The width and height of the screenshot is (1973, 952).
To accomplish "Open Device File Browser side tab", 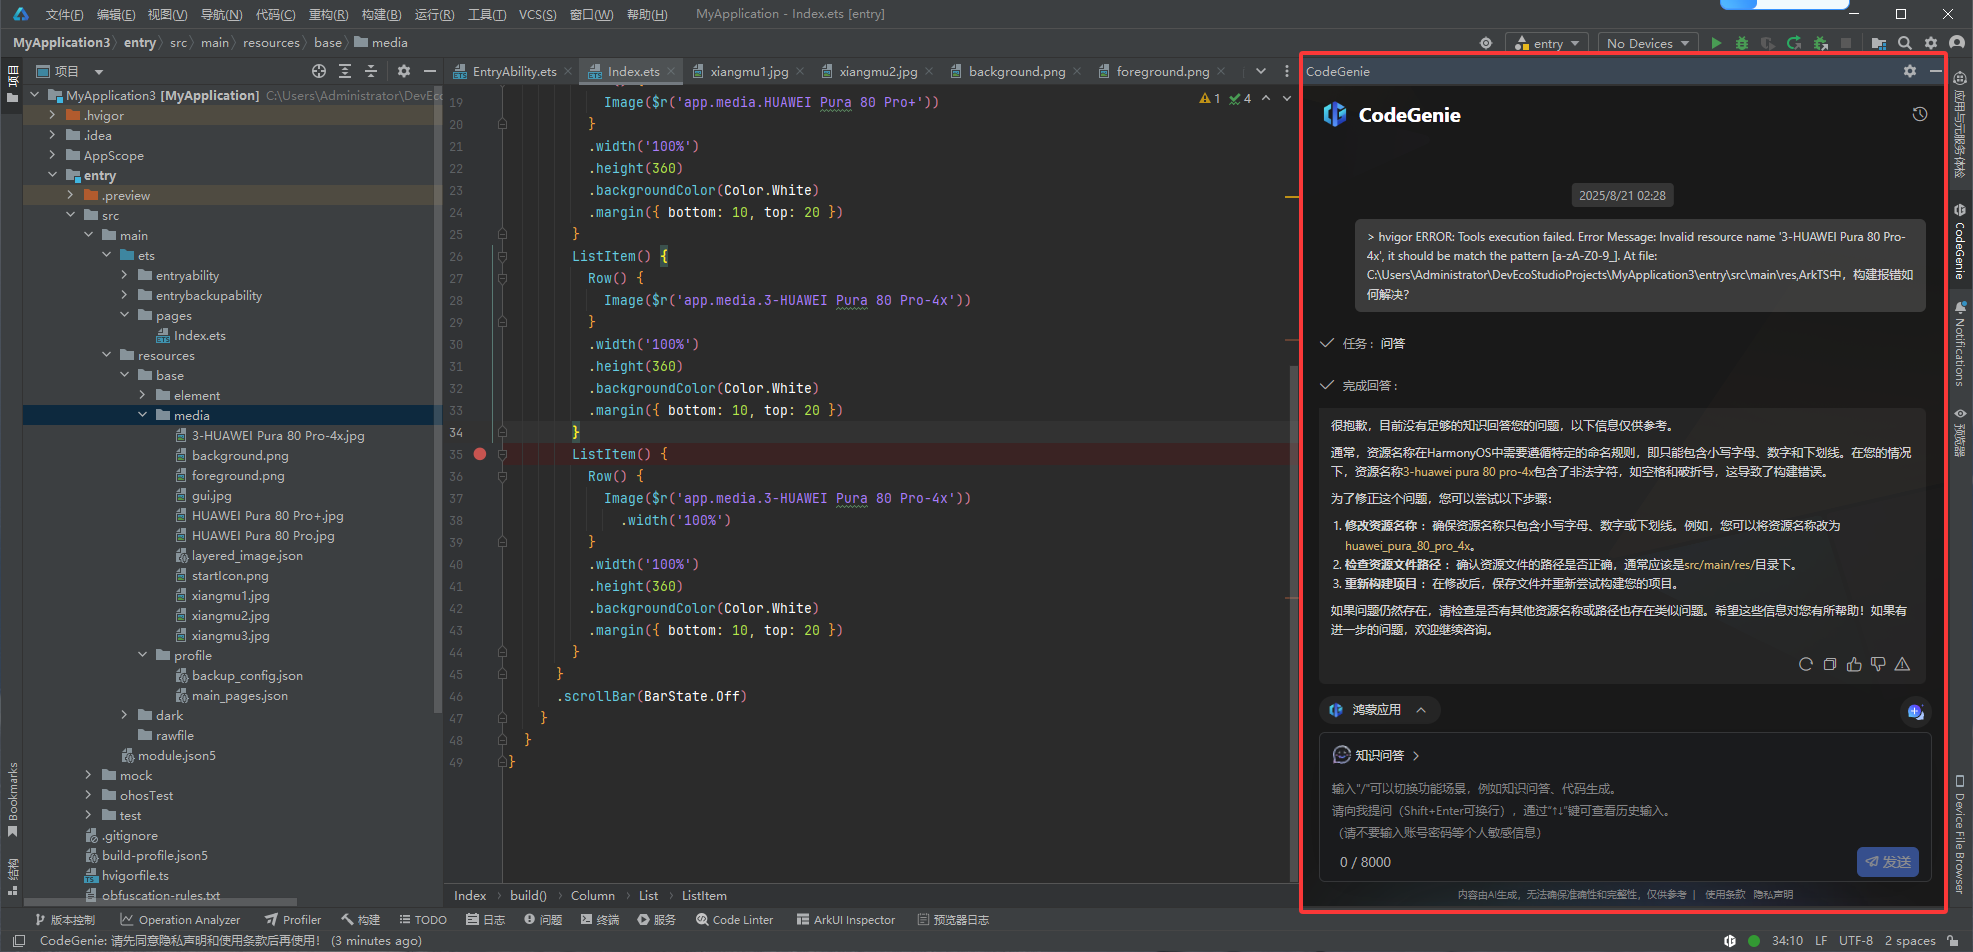I will tap(1960, 834).
